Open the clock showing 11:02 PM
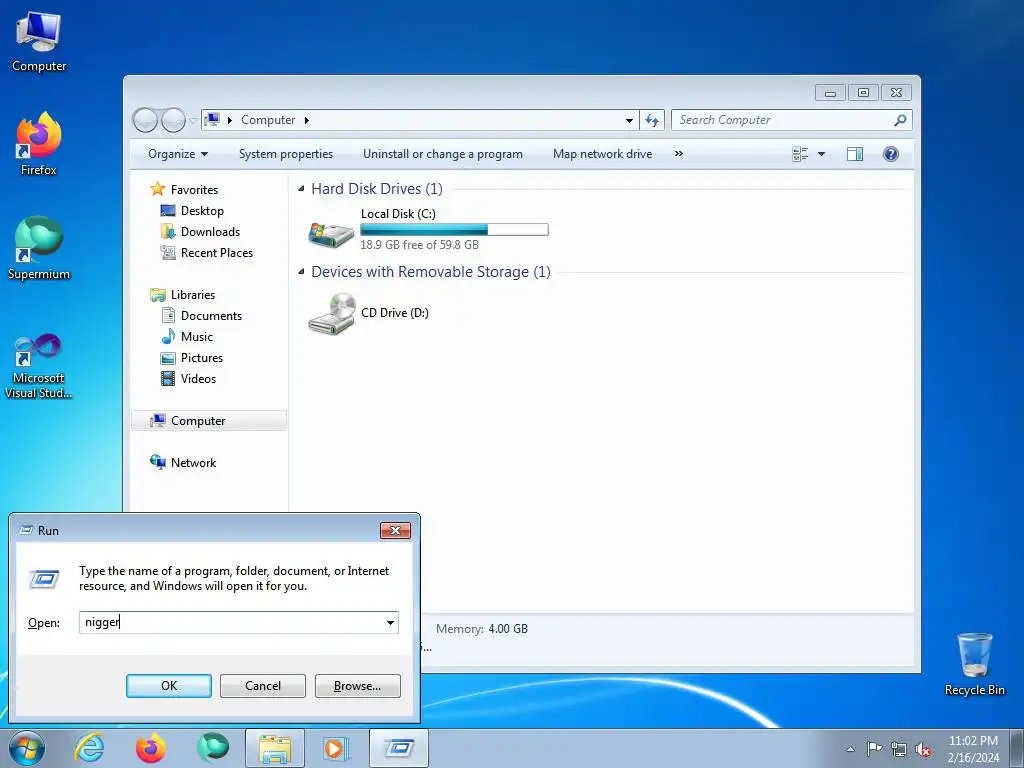This screenshot has width=1024, height=768. (x=973, y=748)
